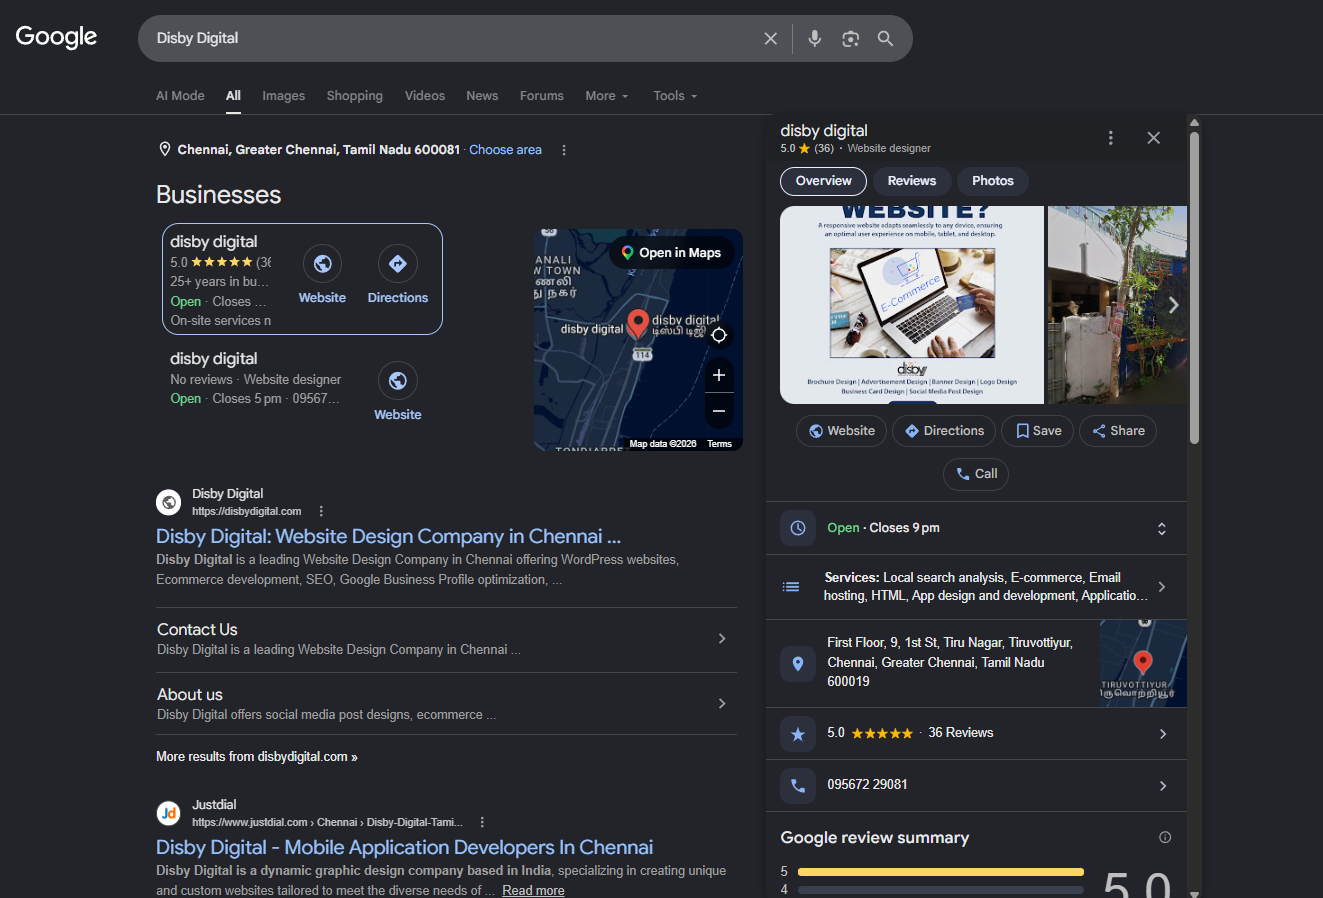
Task: Click the Call button
Action: [x=976, y=474]
